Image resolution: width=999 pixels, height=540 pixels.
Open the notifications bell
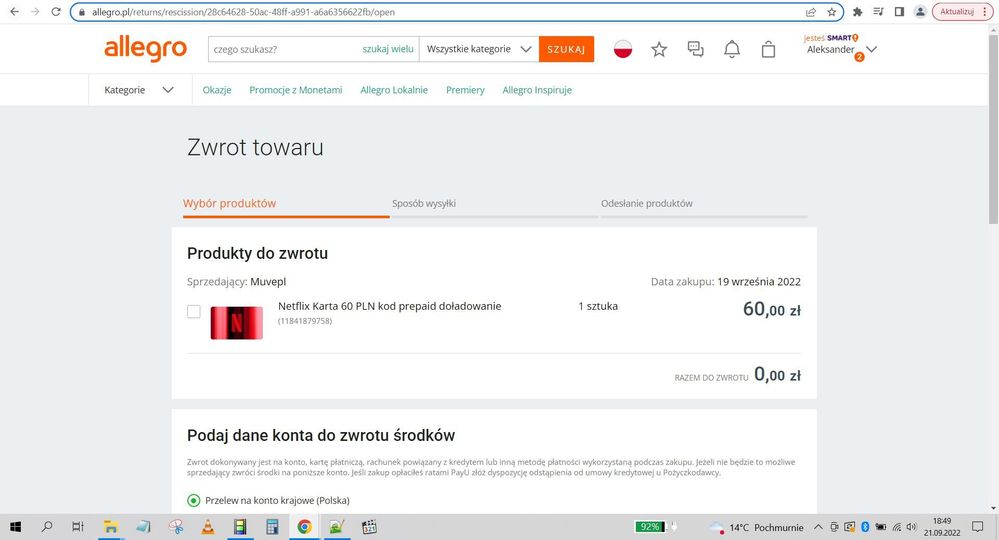tap(732, 49)
